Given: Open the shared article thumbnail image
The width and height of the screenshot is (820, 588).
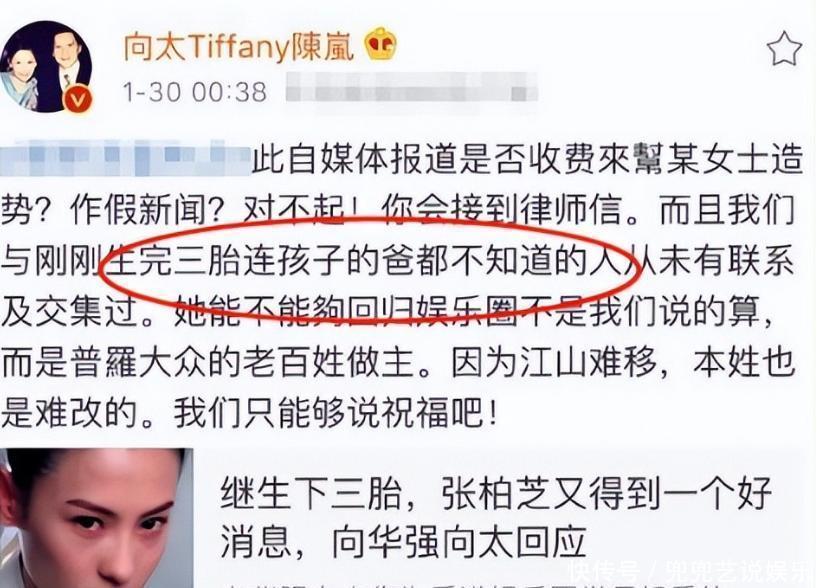Looking at the screenshot, I should pyautogui.click(x=96, y=518).
